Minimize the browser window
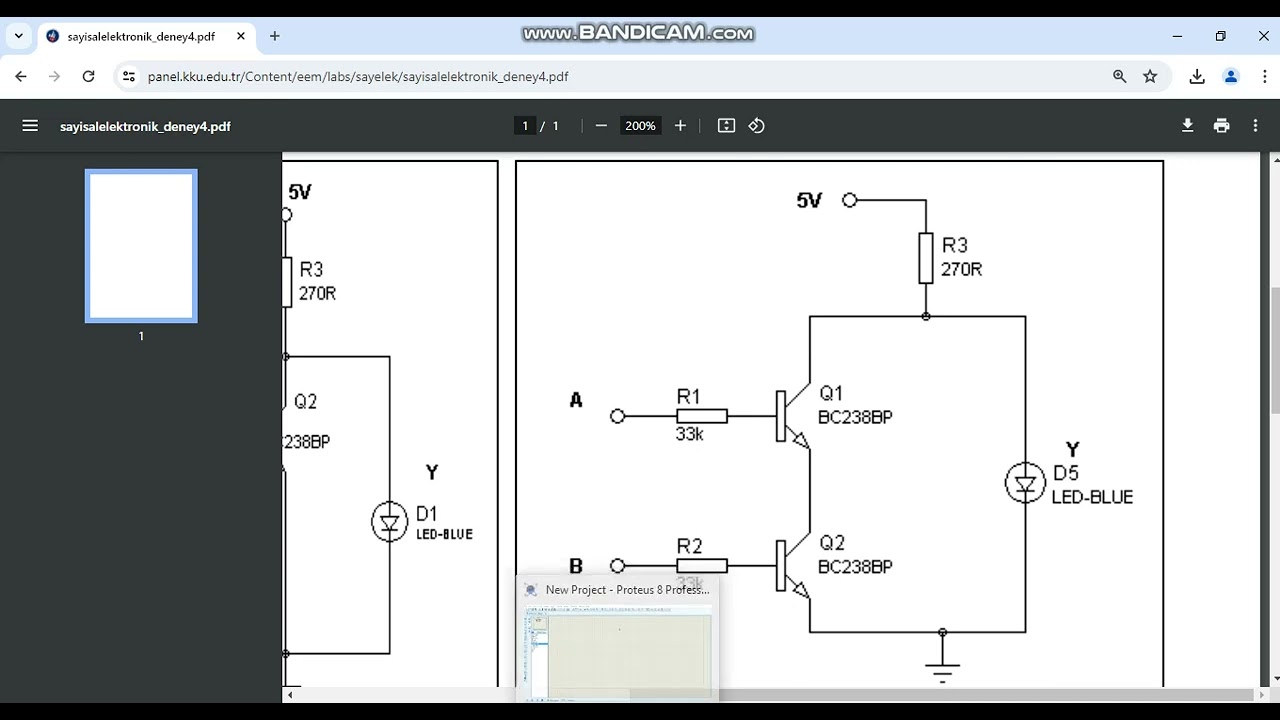Image resolution: width=1280 pixels, height=720 pixels. tap(1177, 36)
